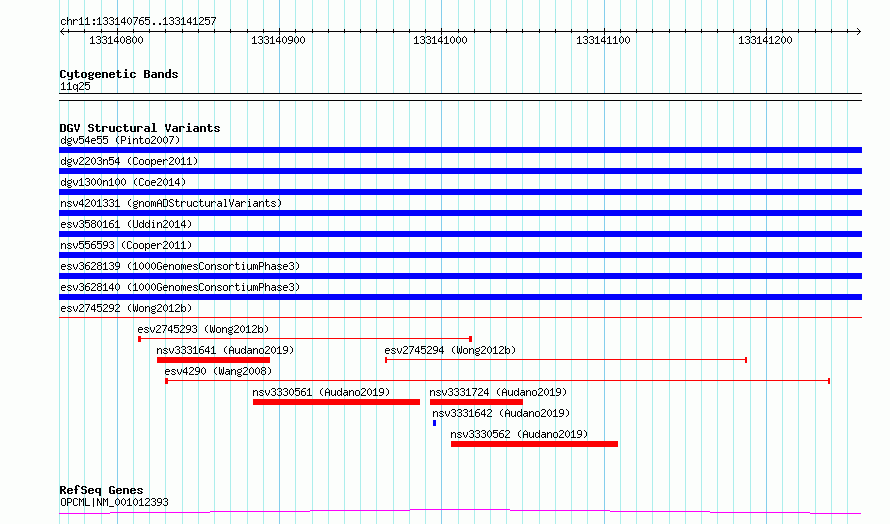Click the blue bar under dgv2203n54

point(460,171)
